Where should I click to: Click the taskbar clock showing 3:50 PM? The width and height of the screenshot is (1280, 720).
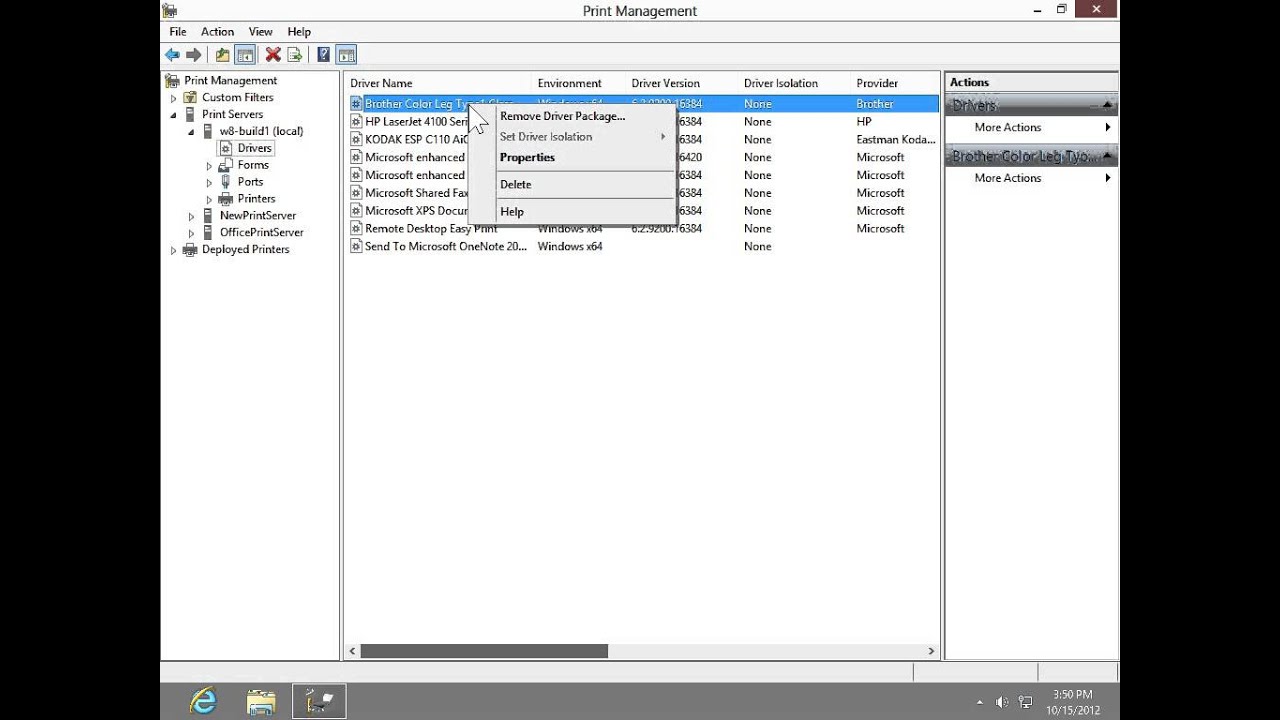pos(1072,702)
